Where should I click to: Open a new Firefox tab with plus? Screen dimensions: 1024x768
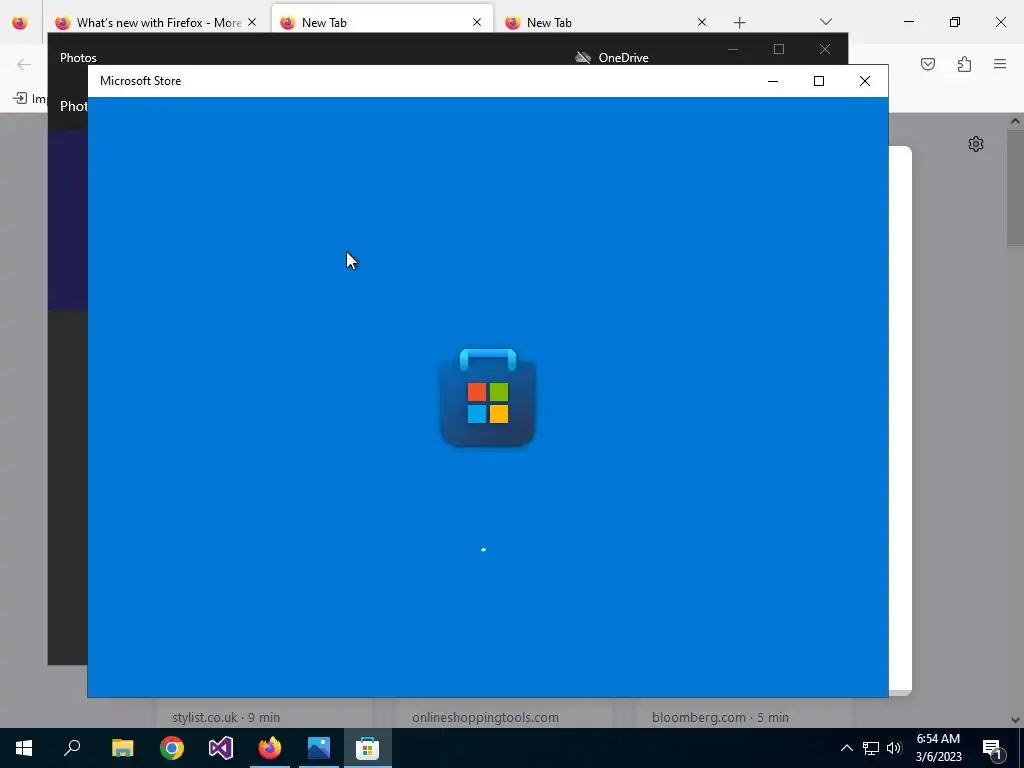pos(739,23)
